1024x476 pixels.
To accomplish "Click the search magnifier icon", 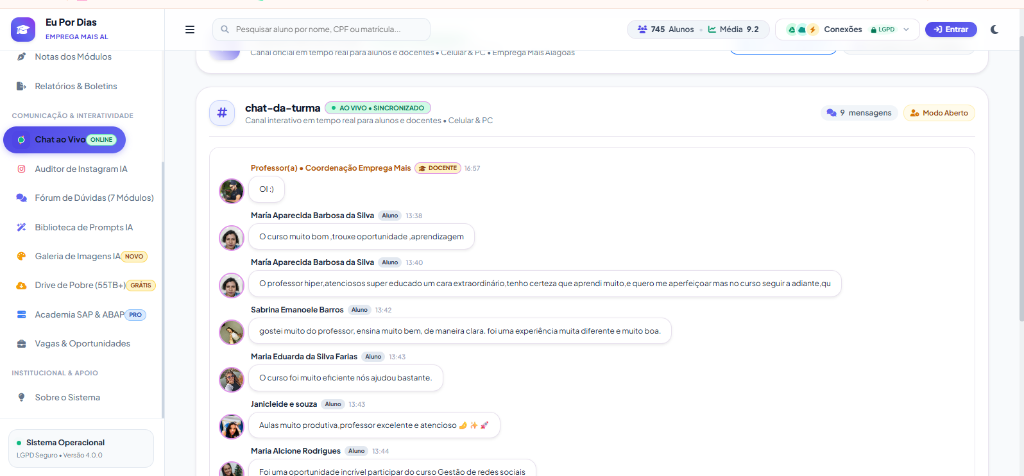I will coord(225,29).
